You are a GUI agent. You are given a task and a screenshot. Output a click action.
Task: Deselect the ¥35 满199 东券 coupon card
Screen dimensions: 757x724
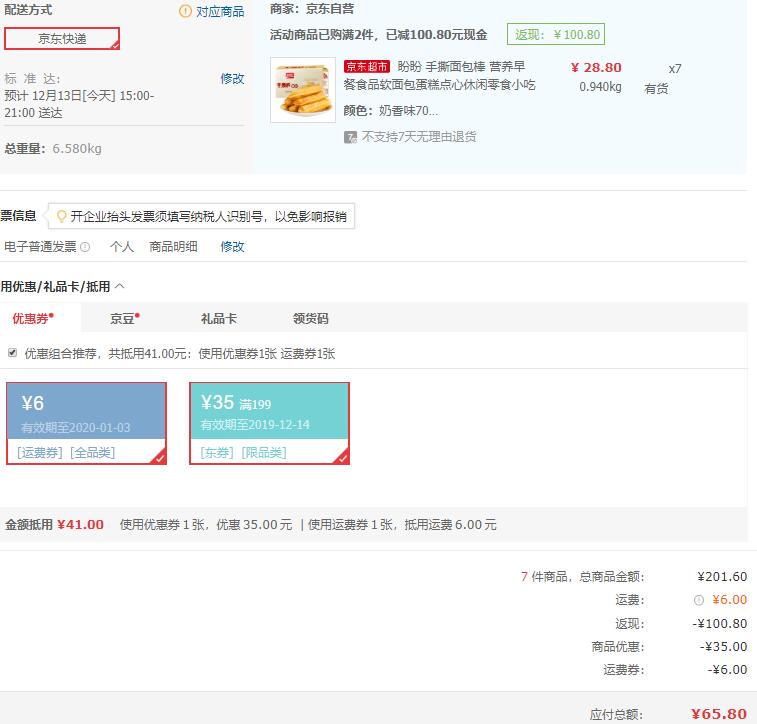click(x=269, y=423)
